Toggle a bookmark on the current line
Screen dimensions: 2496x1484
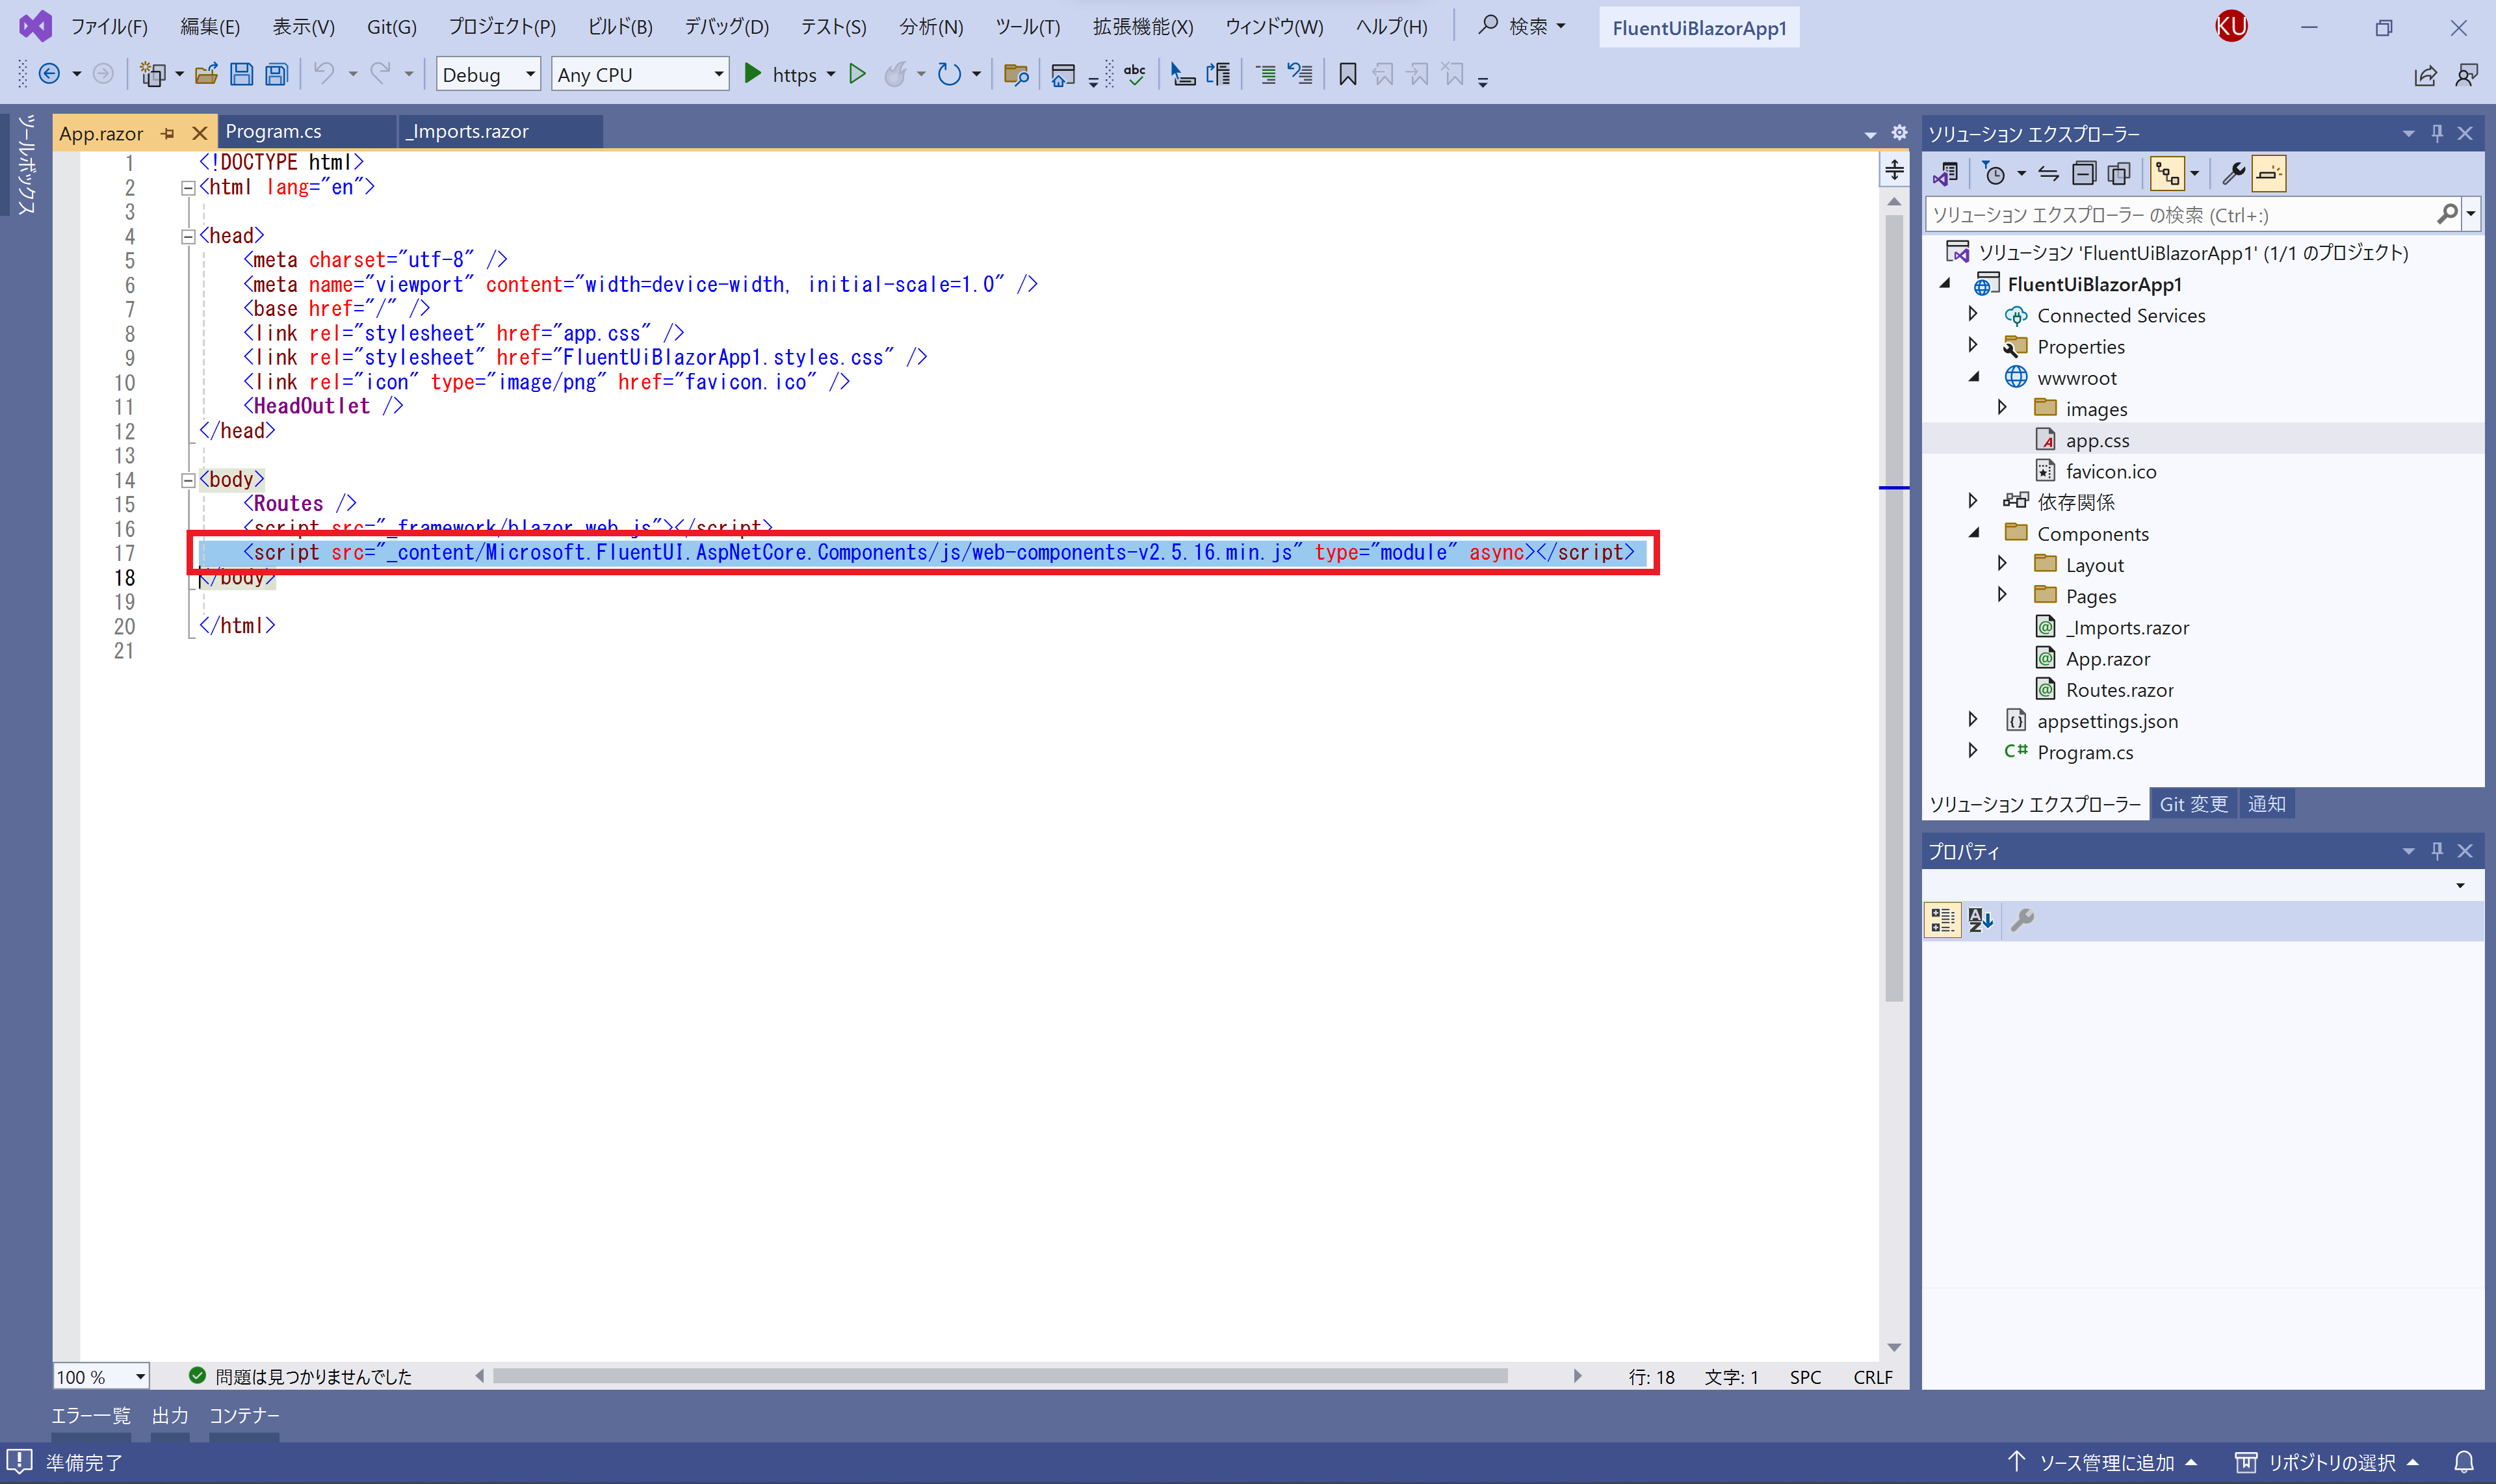tap(1348, 74)
